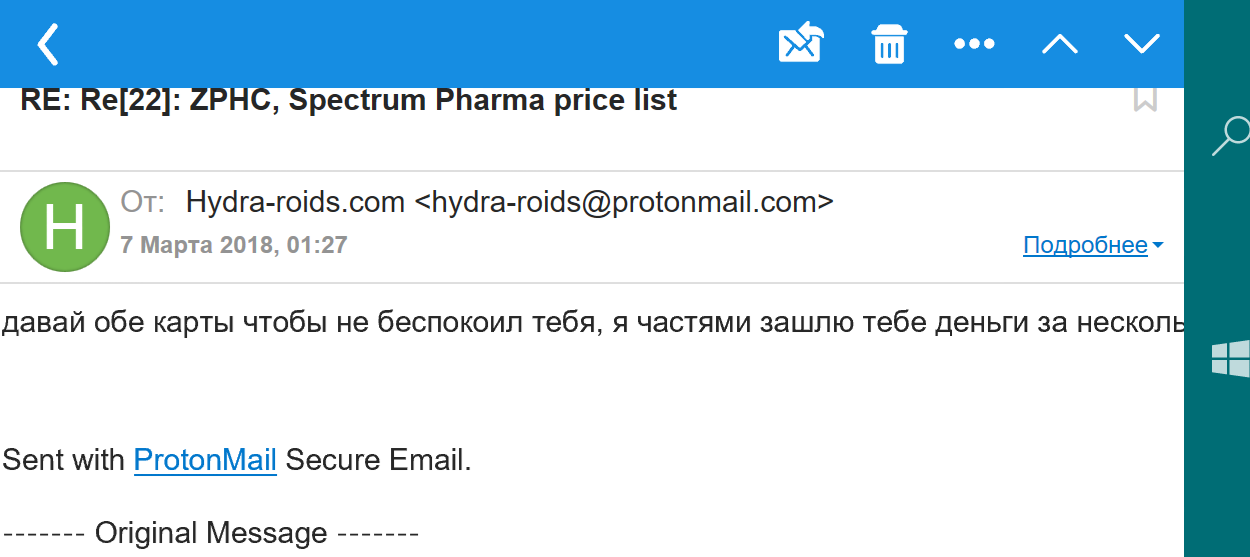Go to next message with down chevron
The width and height of the screenshot is (1250, 557).
pos(1141,44)
